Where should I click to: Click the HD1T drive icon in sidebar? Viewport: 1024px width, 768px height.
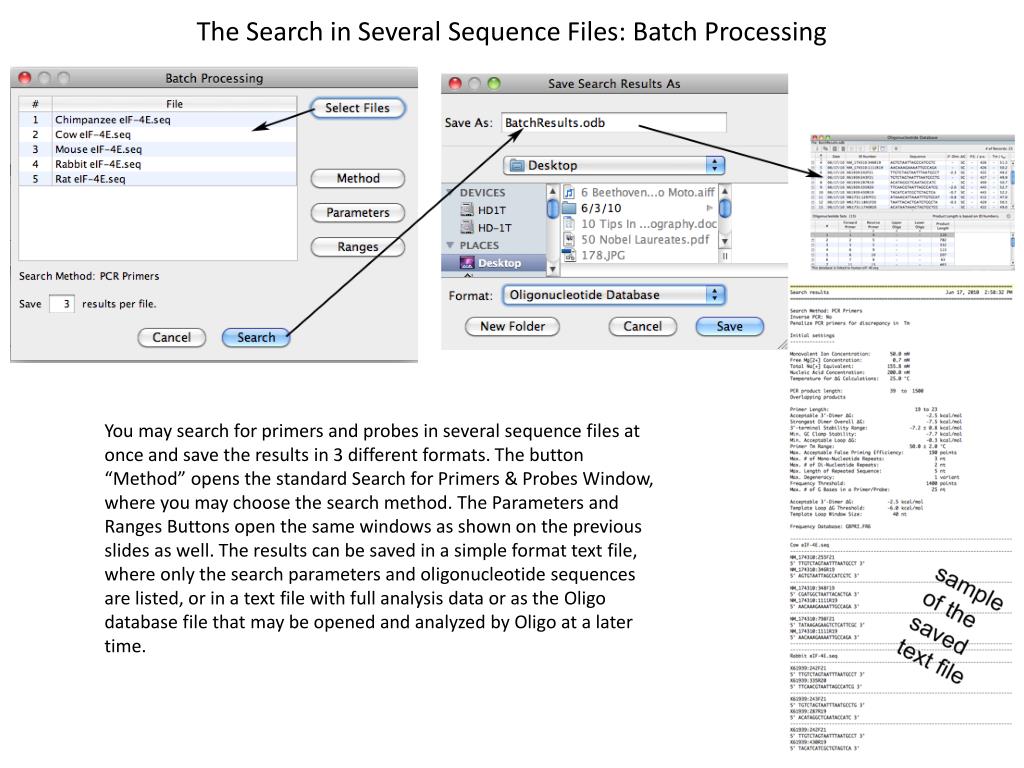click(x=467, y=209)
